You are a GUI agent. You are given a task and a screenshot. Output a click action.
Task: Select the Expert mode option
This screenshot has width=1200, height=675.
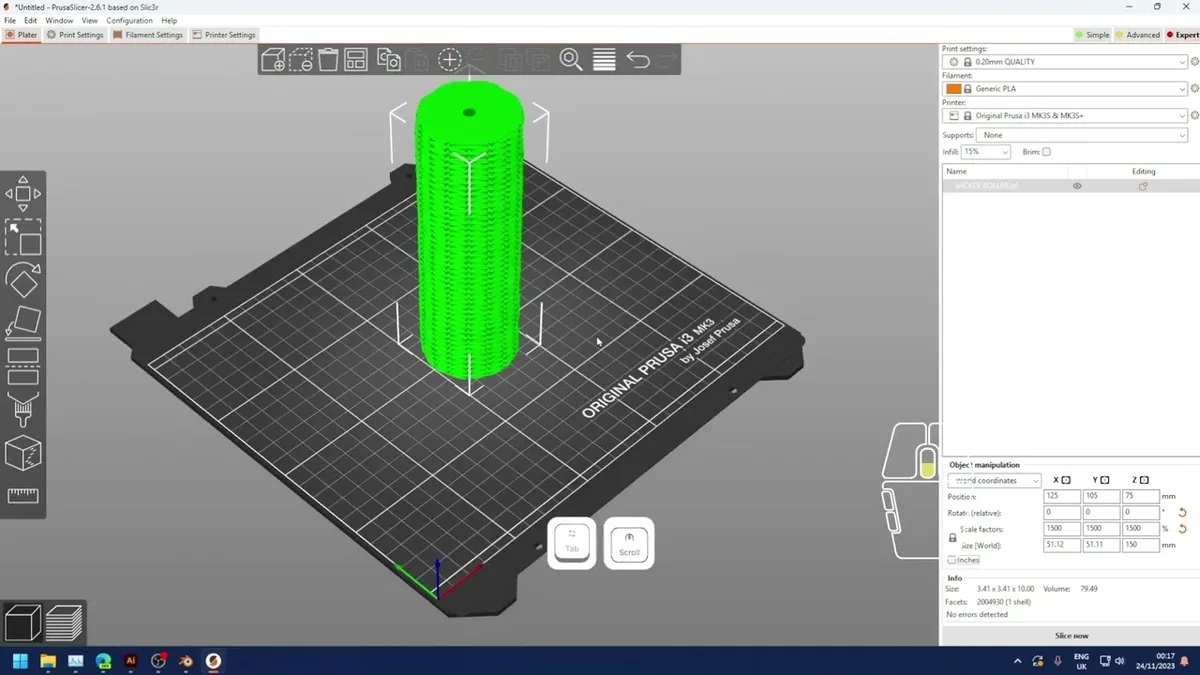(x=1181, y=35)
